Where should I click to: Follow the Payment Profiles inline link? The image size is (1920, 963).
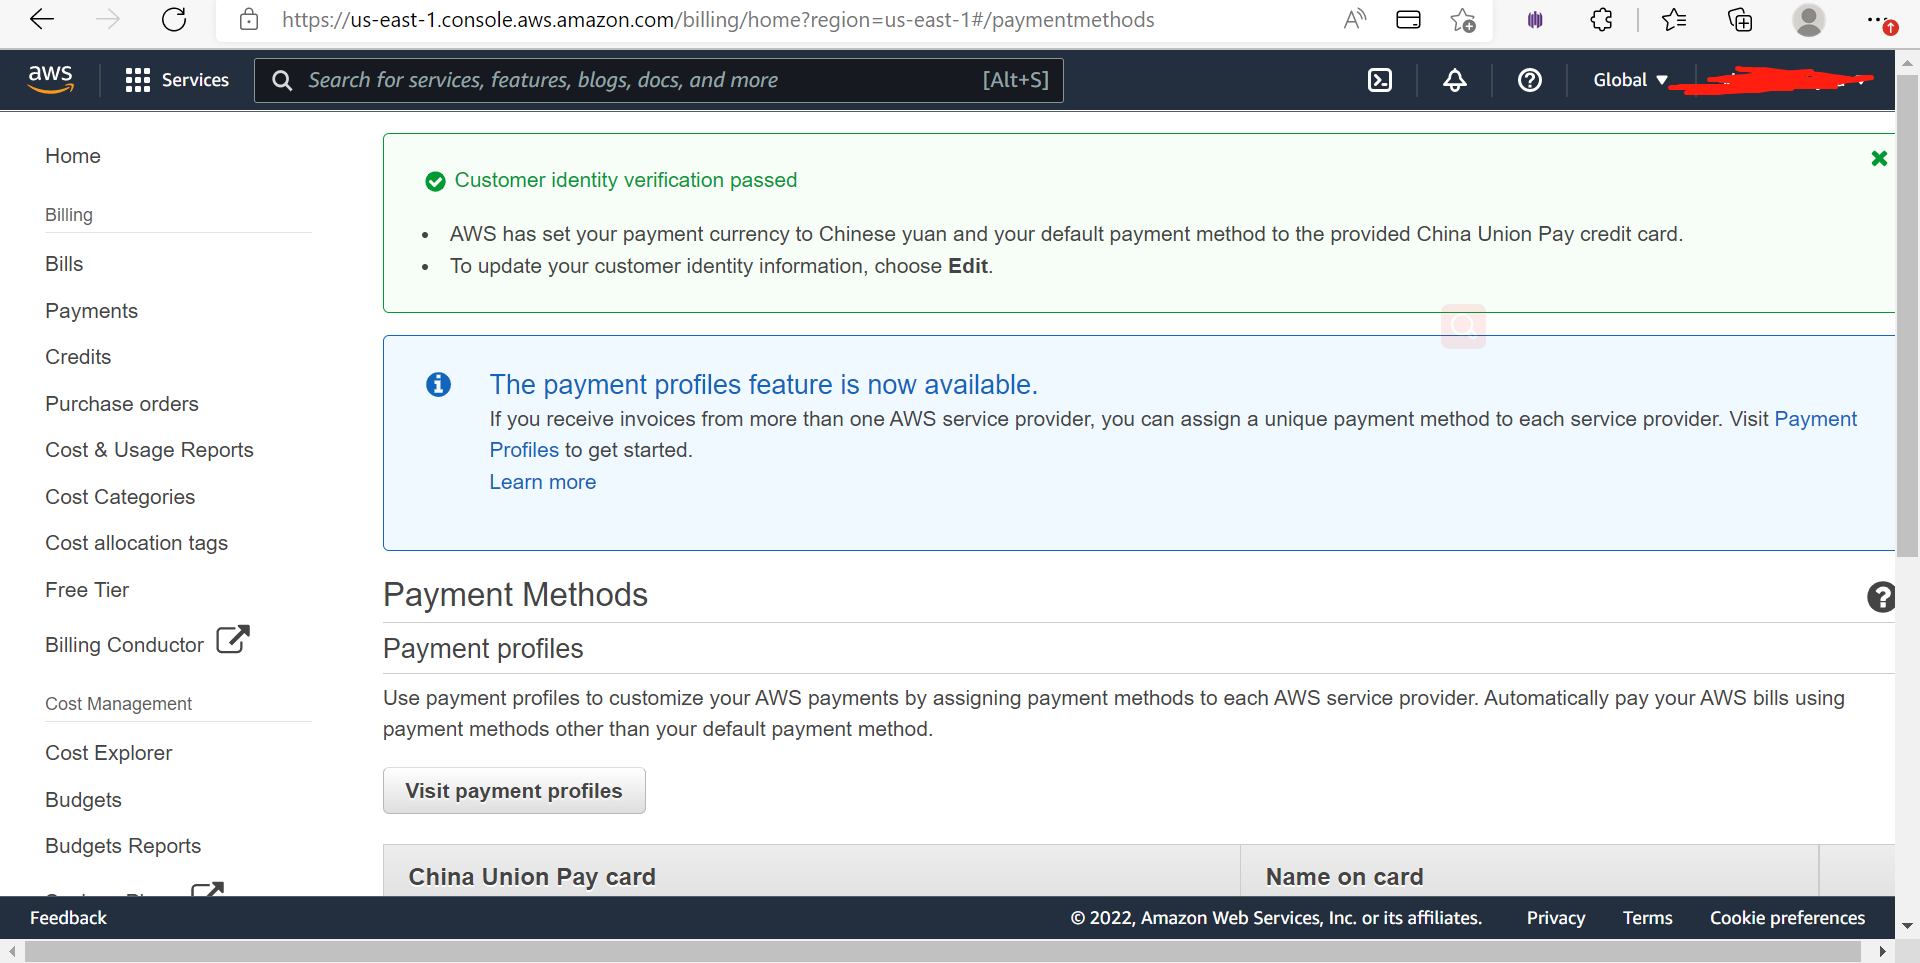click(x=1816, y=419)
